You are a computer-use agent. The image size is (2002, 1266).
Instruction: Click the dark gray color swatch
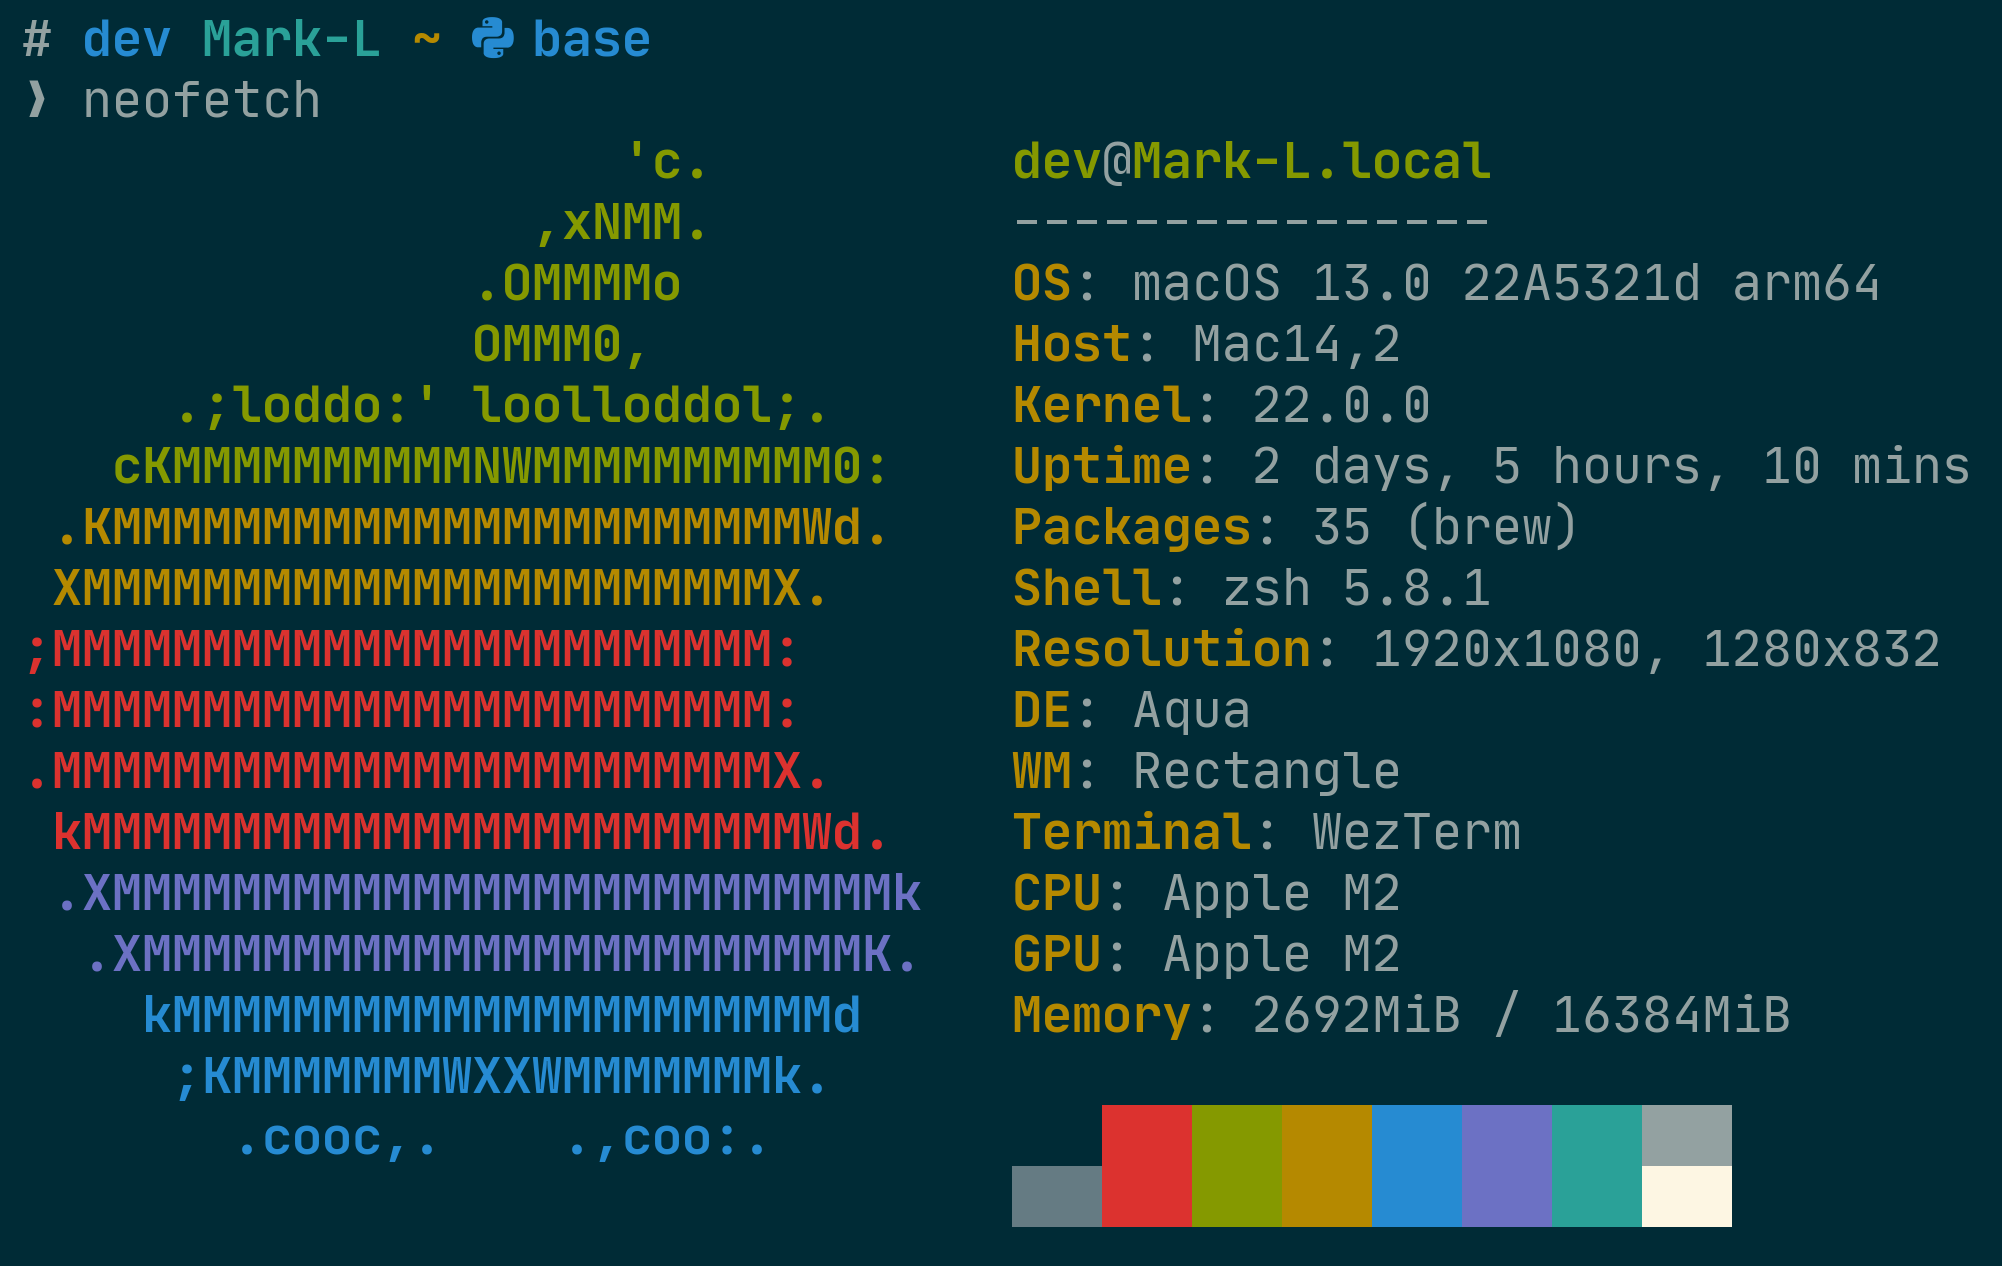1056,1196
